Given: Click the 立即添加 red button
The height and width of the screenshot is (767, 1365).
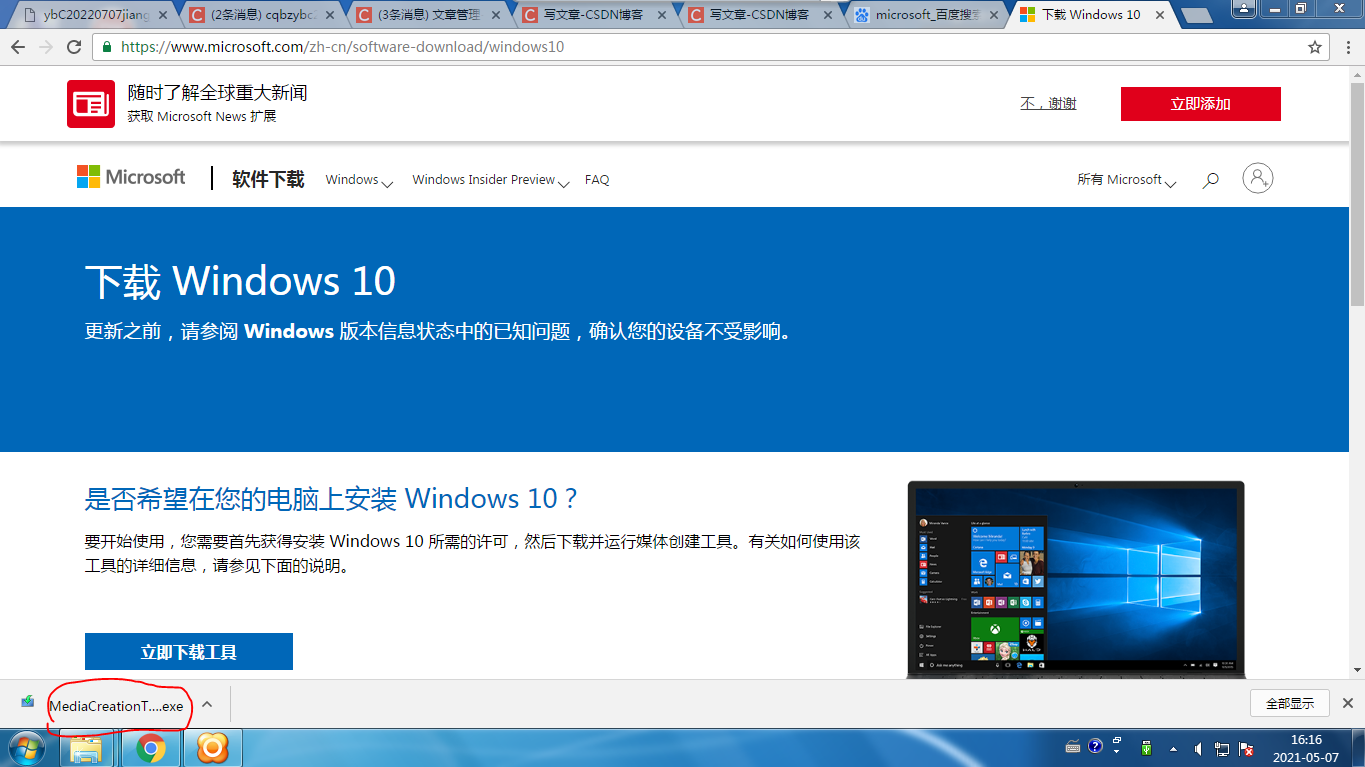Looking at the screenshot, I should click(x=1200, y=104).
